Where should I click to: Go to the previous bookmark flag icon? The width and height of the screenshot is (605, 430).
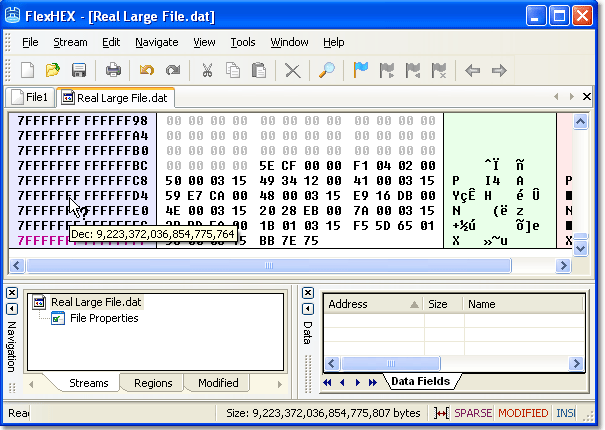pyautogui.click(x=413, y=70)
